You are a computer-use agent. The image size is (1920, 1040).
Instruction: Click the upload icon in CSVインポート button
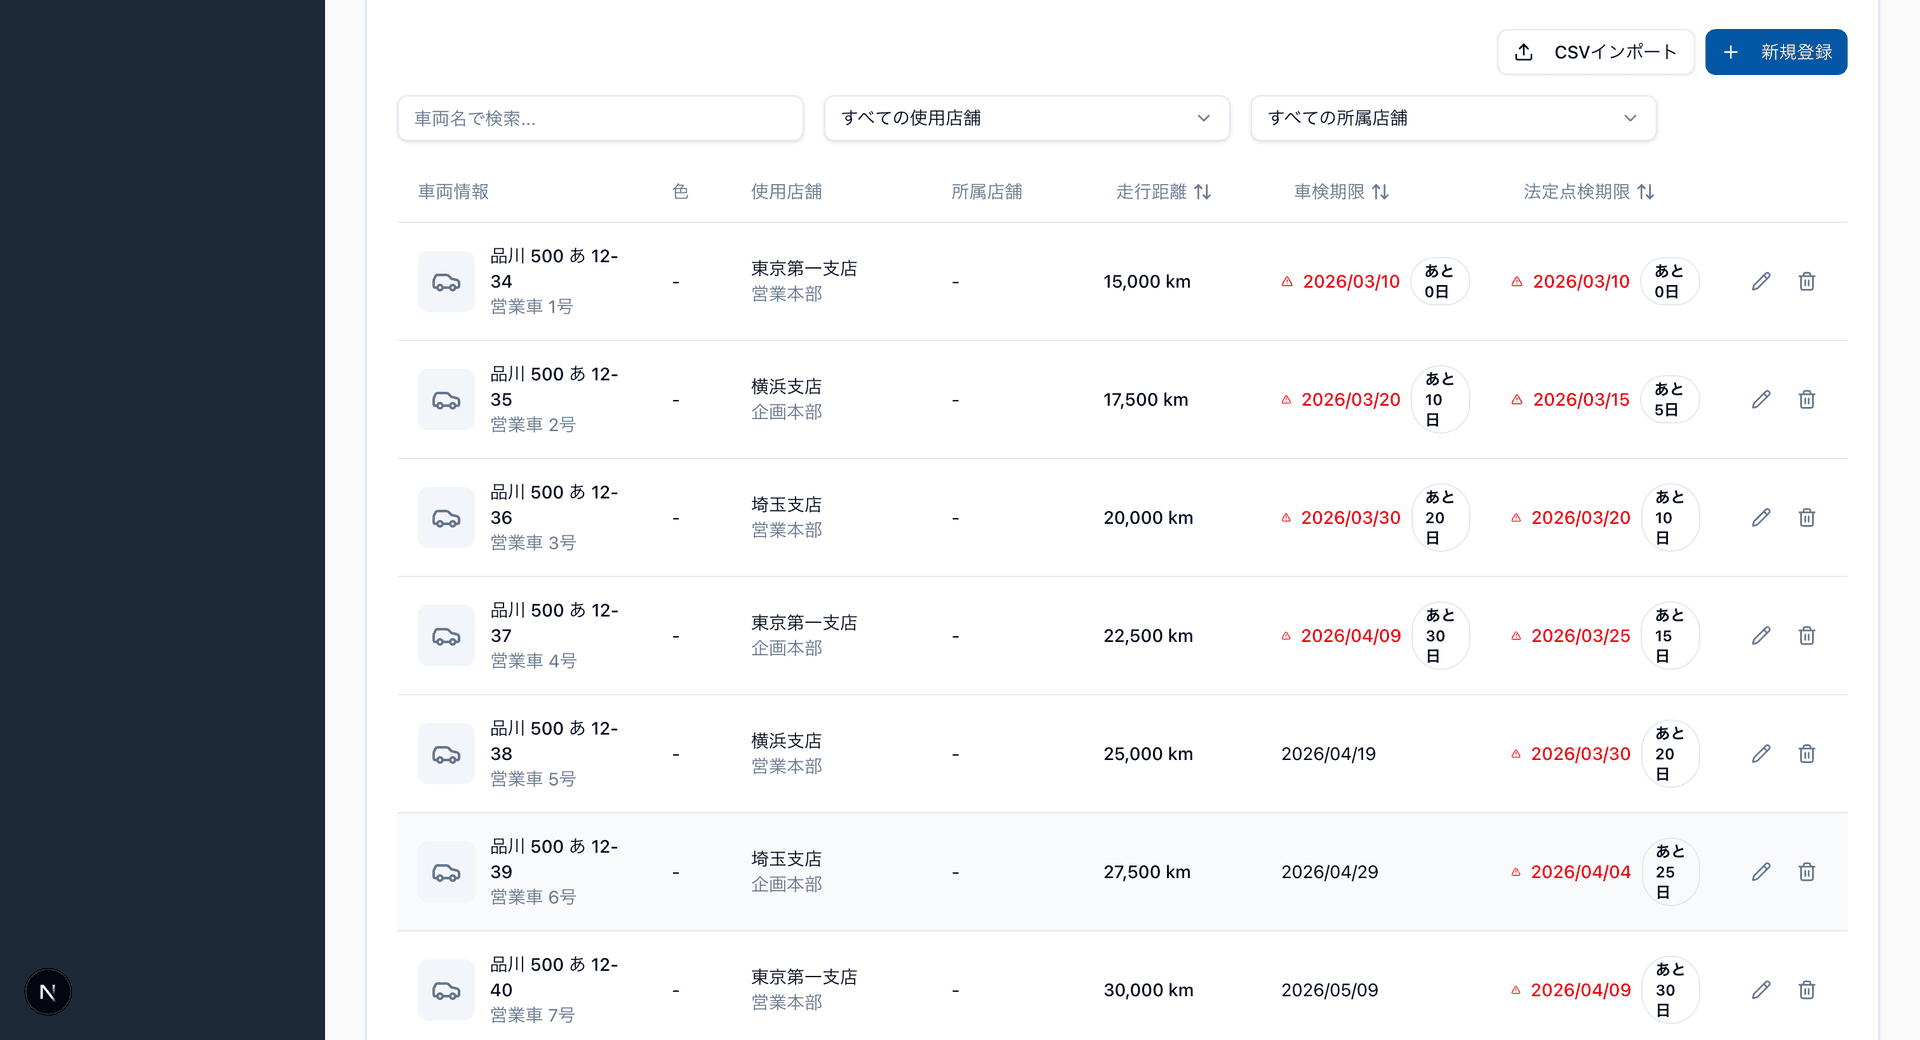(x=1524, y=52)
